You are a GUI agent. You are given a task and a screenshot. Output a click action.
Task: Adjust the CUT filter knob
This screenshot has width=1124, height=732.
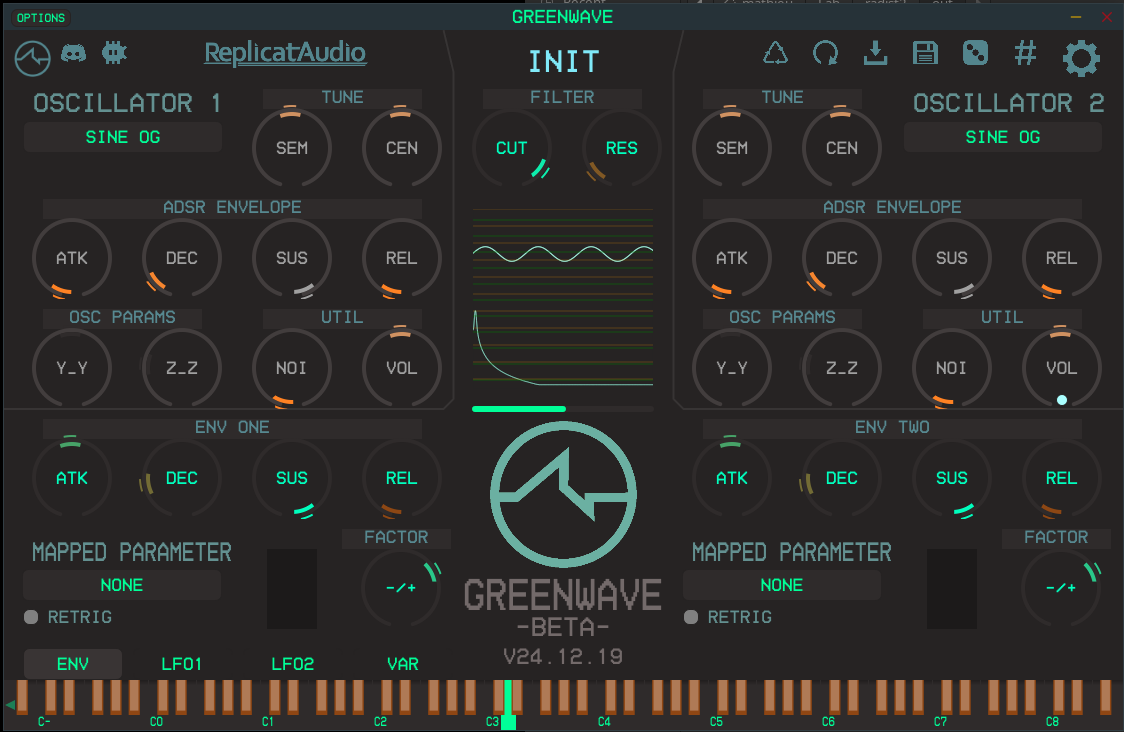[512, 147]
